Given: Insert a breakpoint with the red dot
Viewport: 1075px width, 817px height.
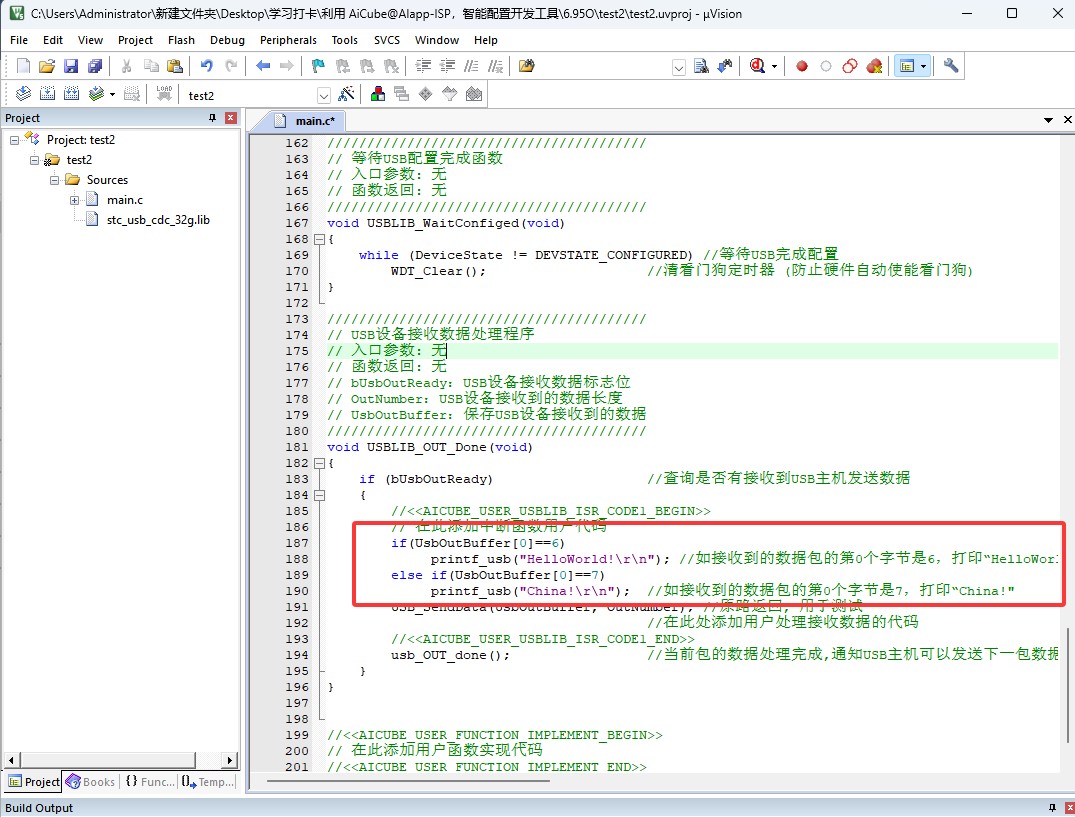Looking at the screenshot, I should (x=801, y=66).
